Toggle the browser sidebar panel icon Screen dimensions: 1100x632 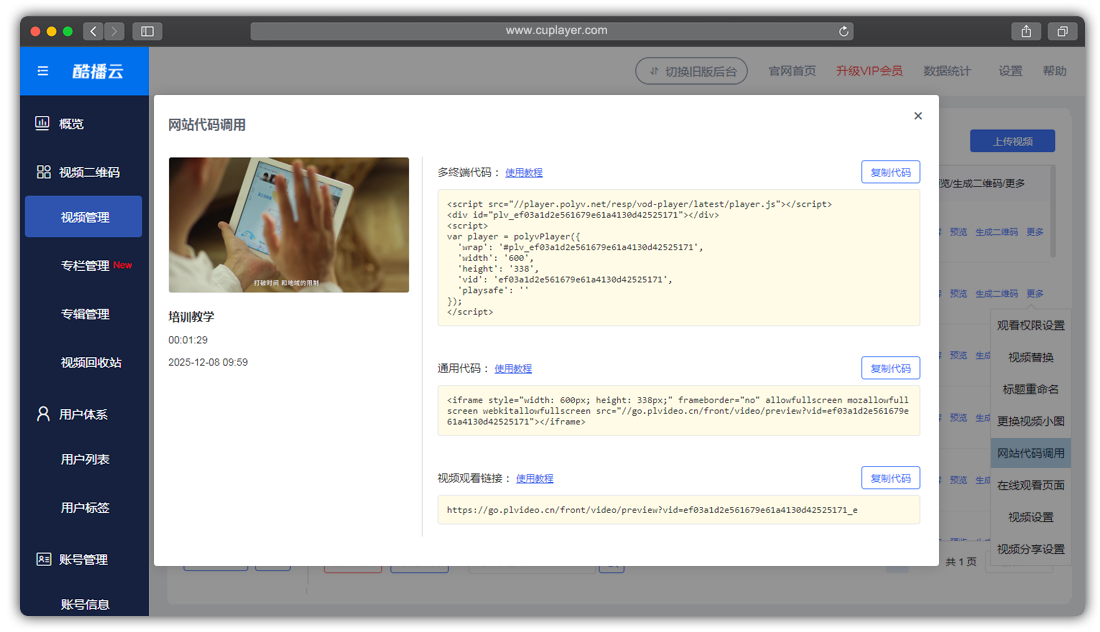pyautogui.click(x=147, y=31)
